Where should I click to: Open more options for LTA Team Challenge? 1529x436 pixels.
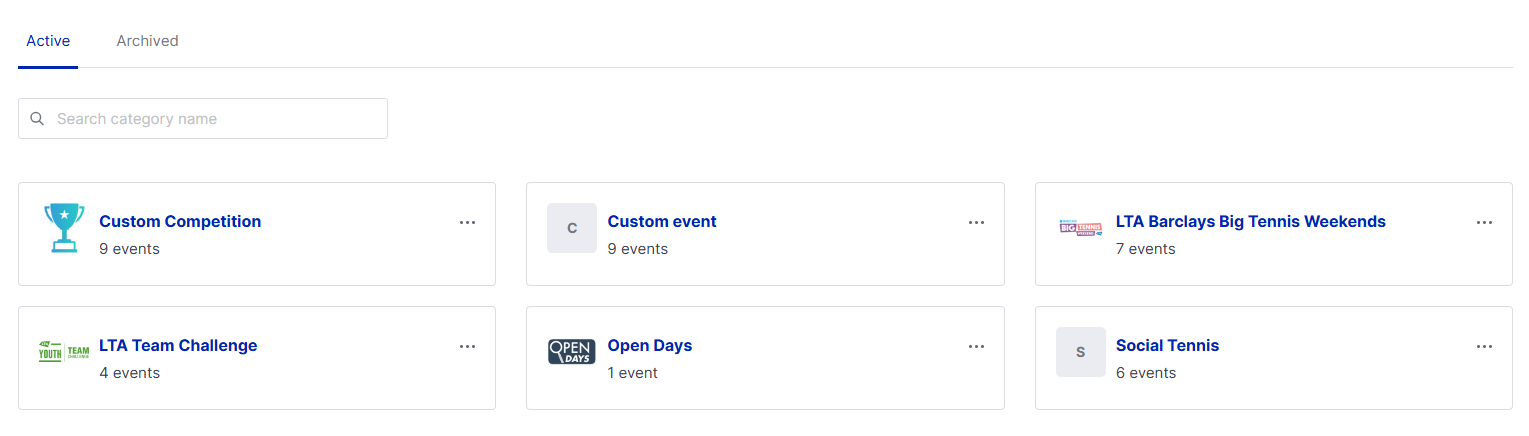467,346
